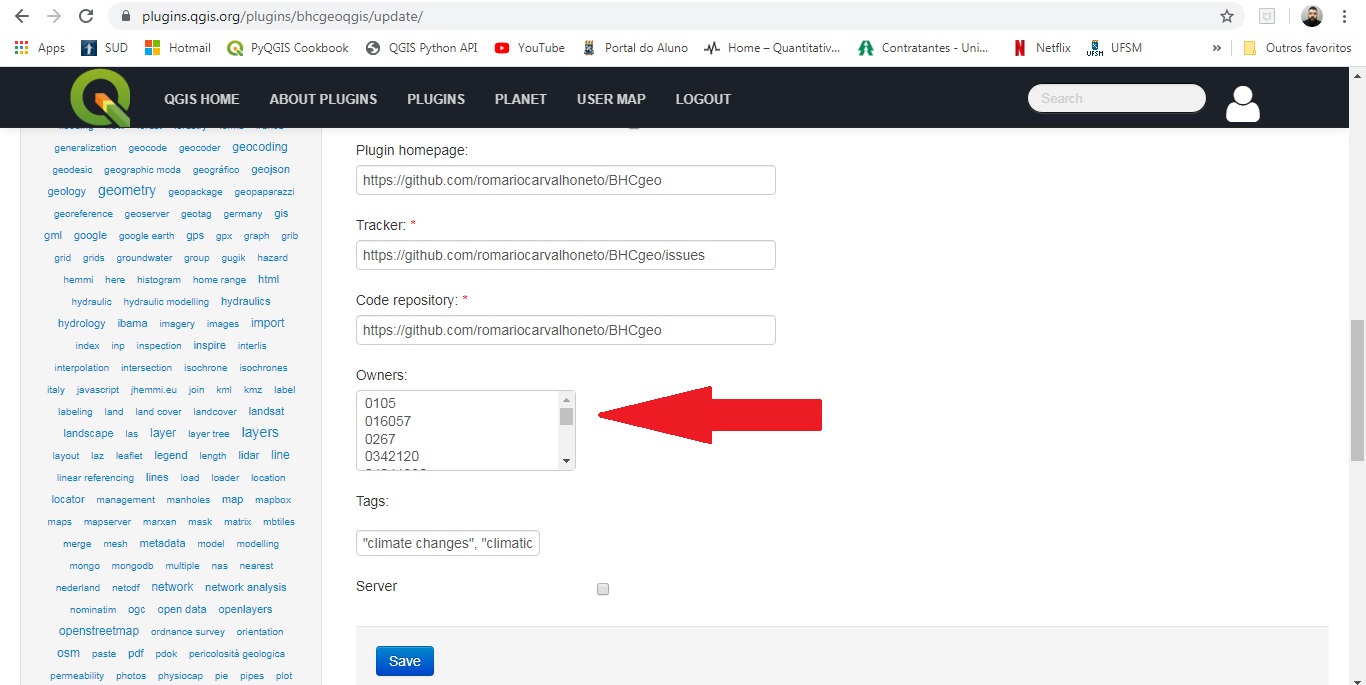Click the bookmark star in the address bar

[x=1226, y=15]
